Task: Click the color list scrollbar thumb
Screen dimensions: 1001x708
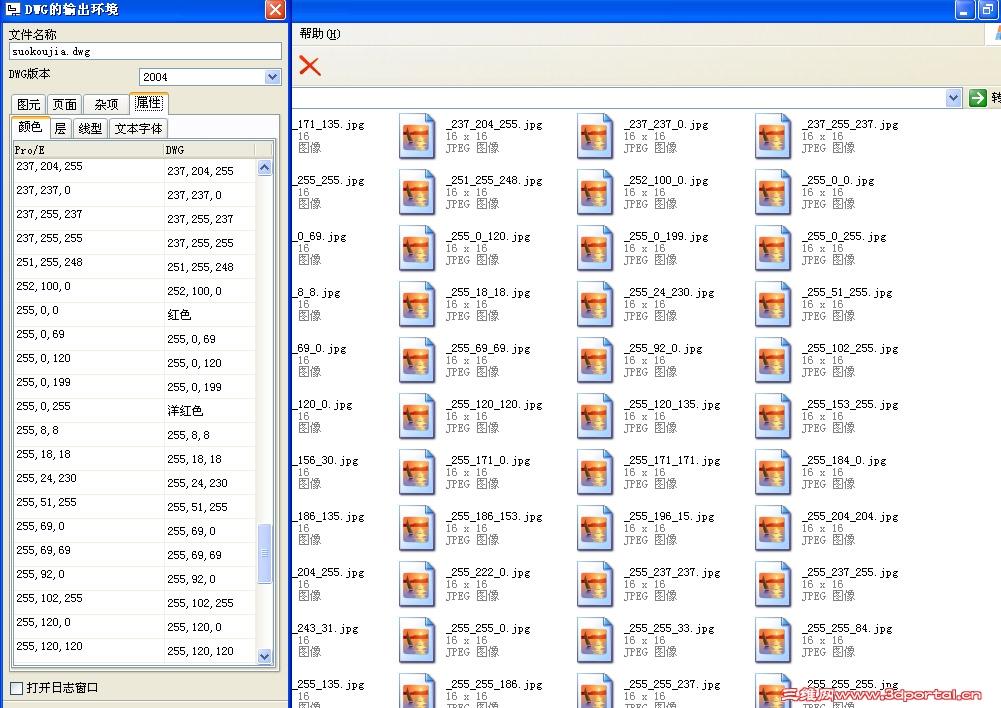Action: [264, 553]
